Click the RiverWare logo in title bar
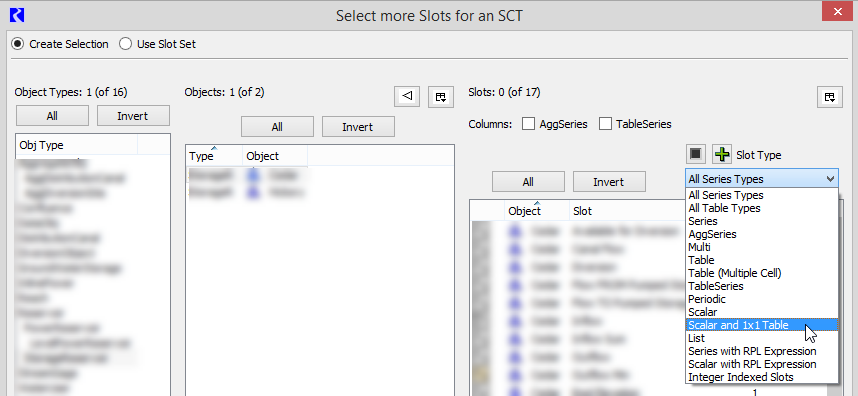858x396 pixels. (18, 15)
